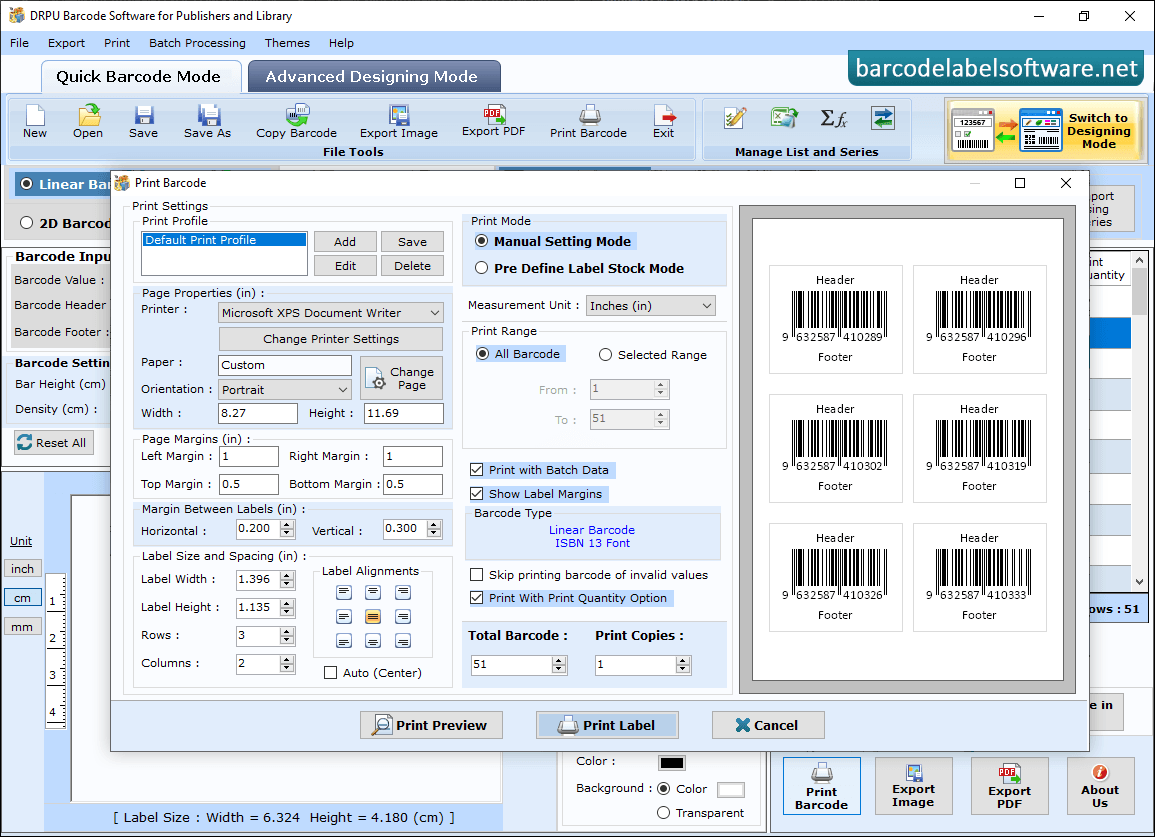
Task: Click the Print Label button
Action: 608,725
